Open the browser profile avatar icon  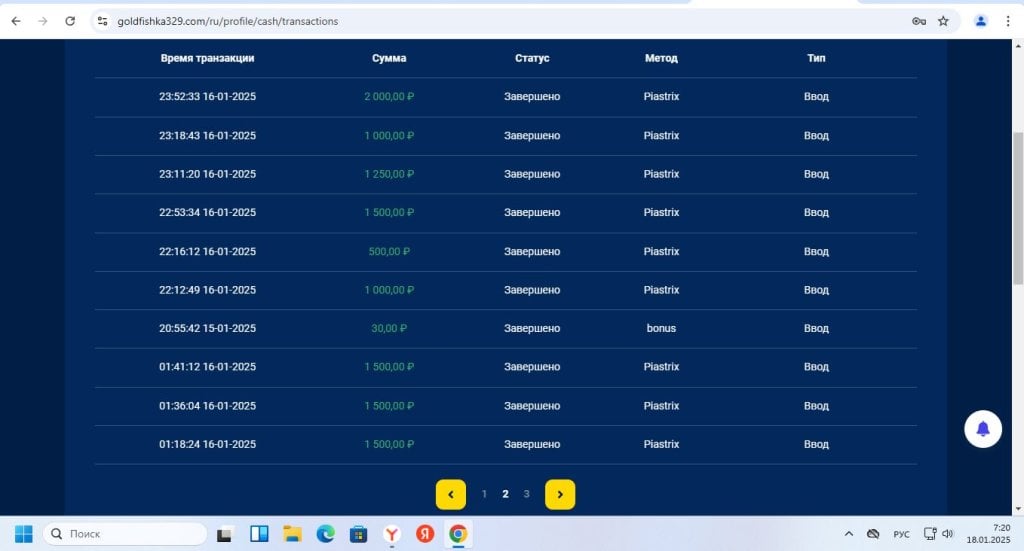point(980,21)
